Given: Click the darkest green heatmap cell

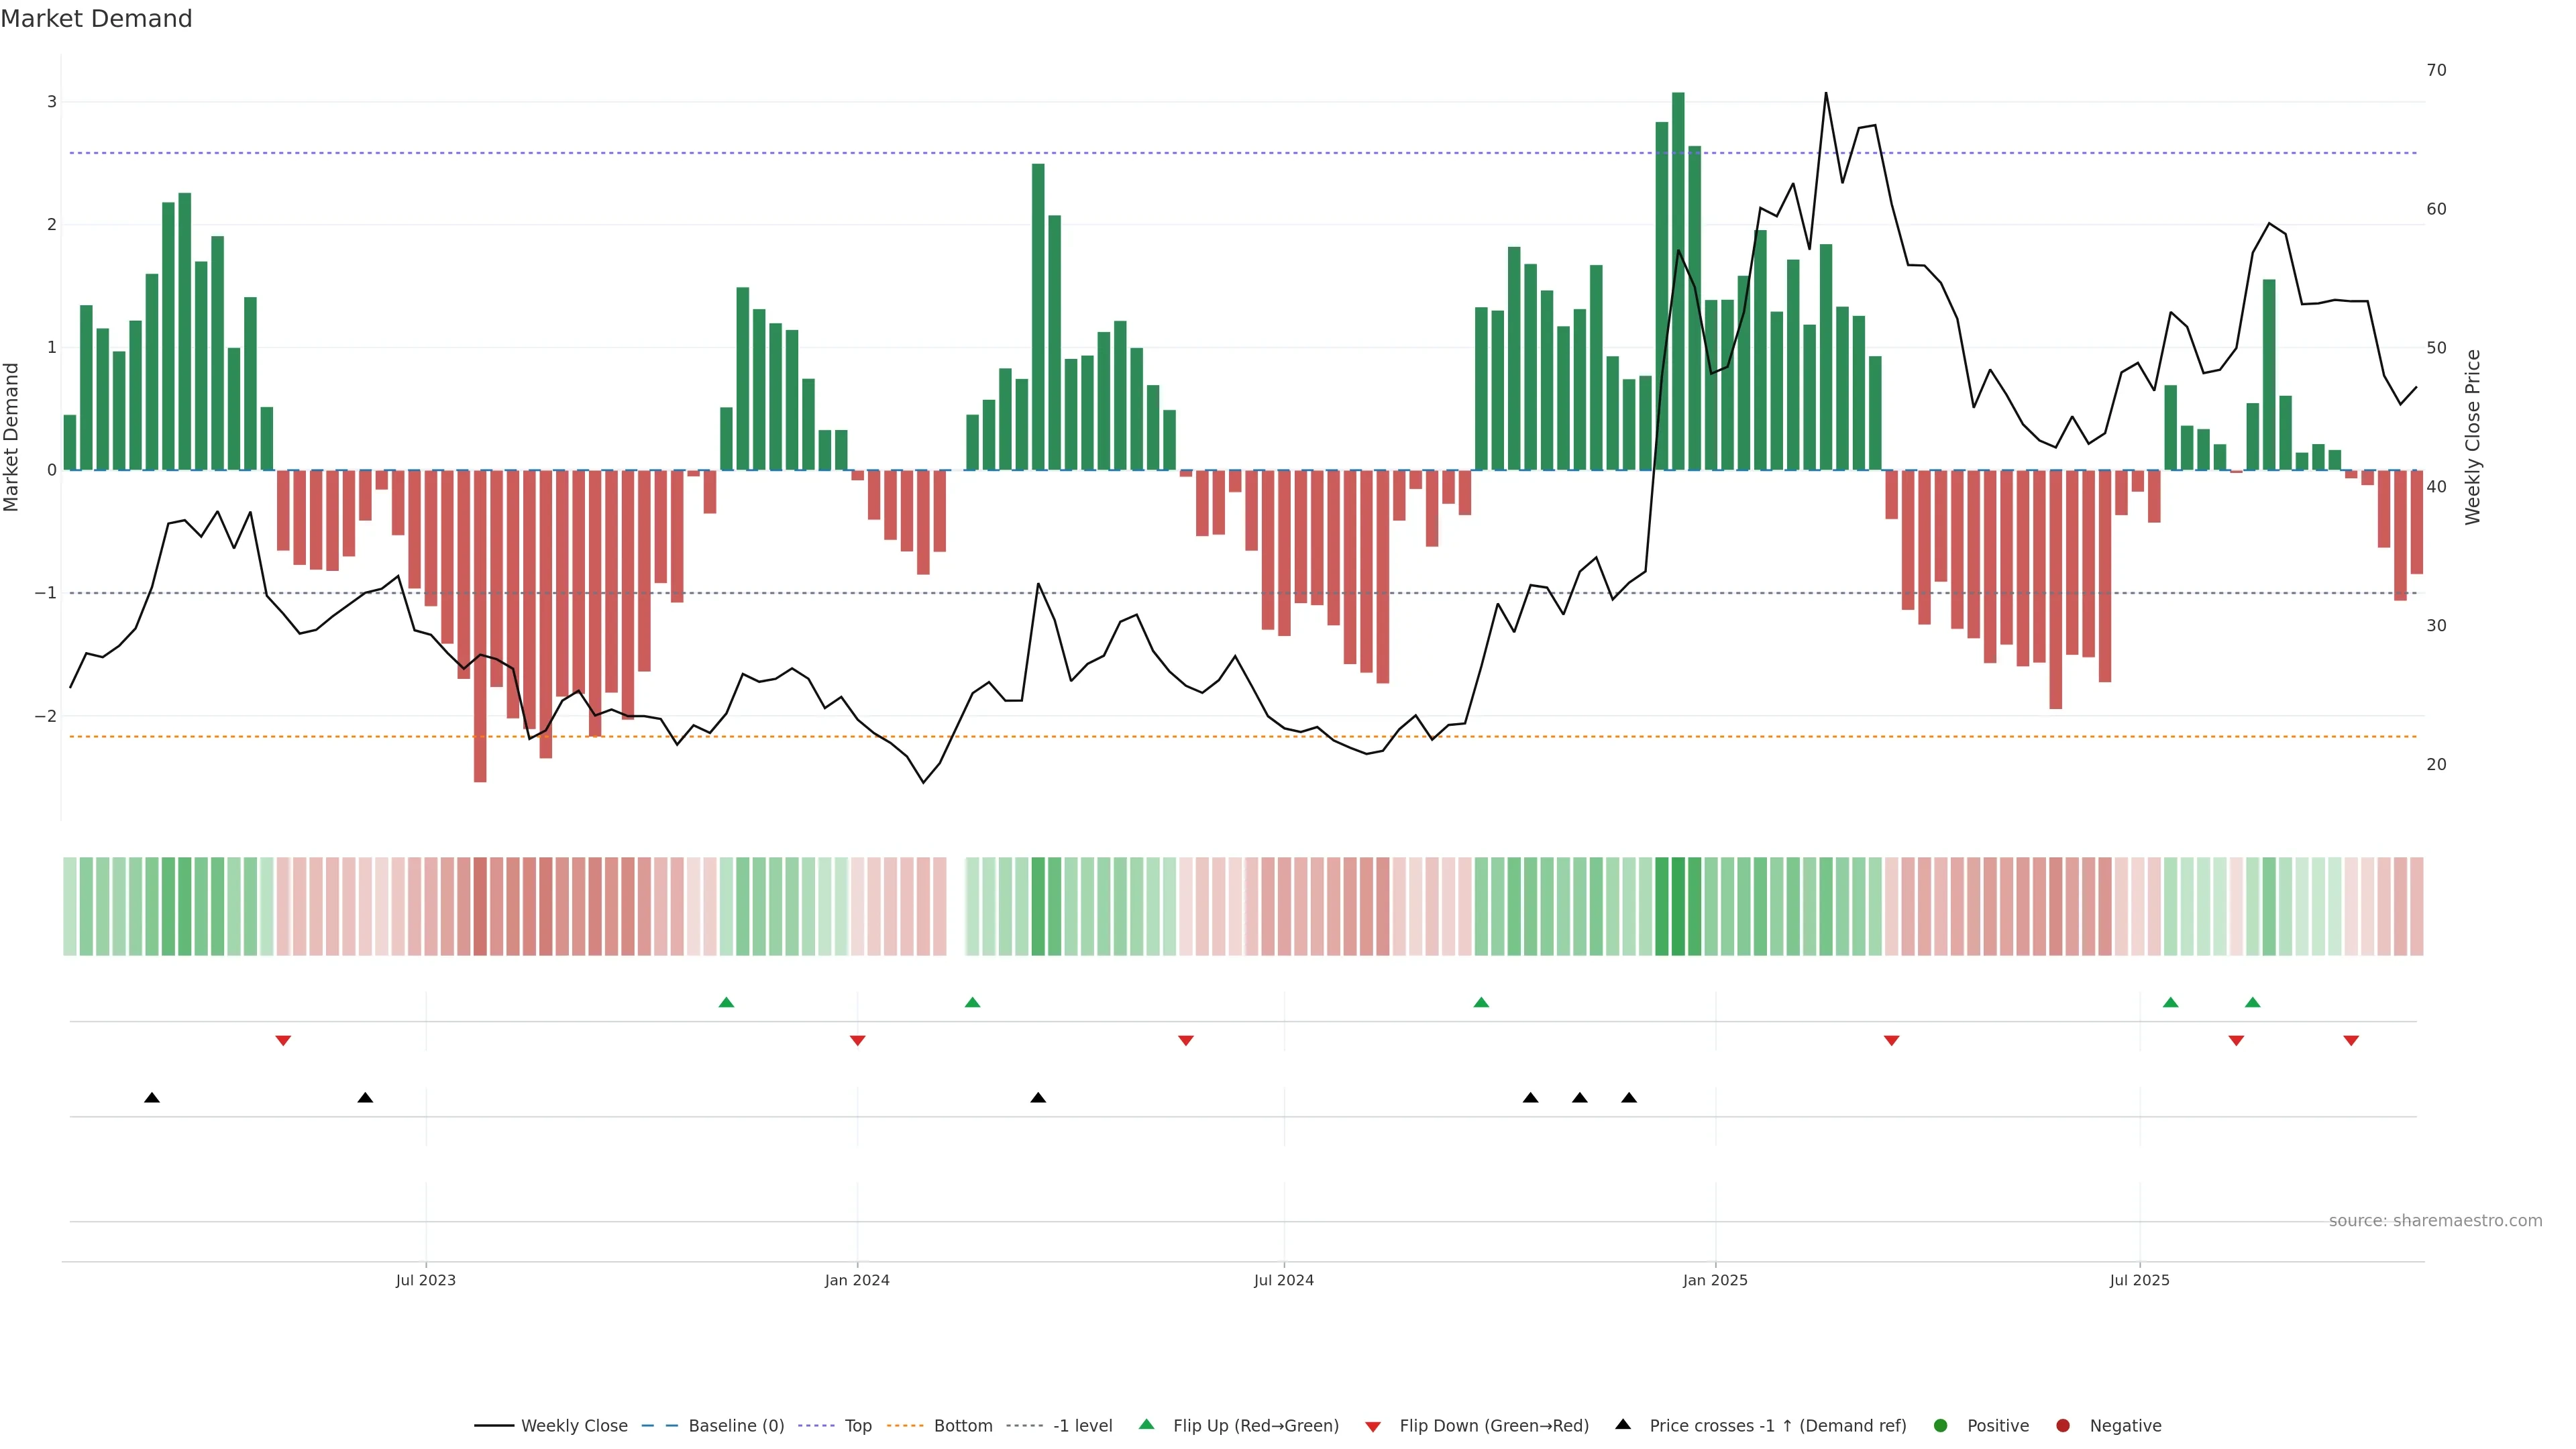Looking at the screenshot, I should (1678, 906).
